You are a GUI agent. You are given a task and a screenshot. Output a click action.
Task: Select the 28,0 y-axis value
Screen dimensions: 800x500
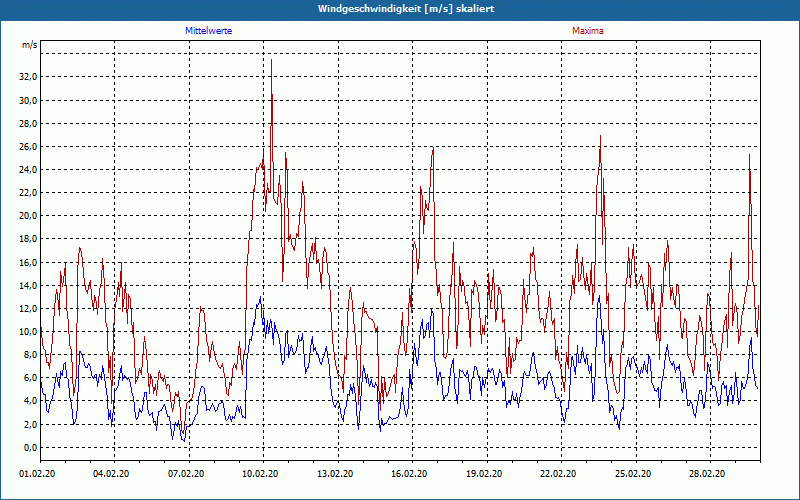click(29, 123)
